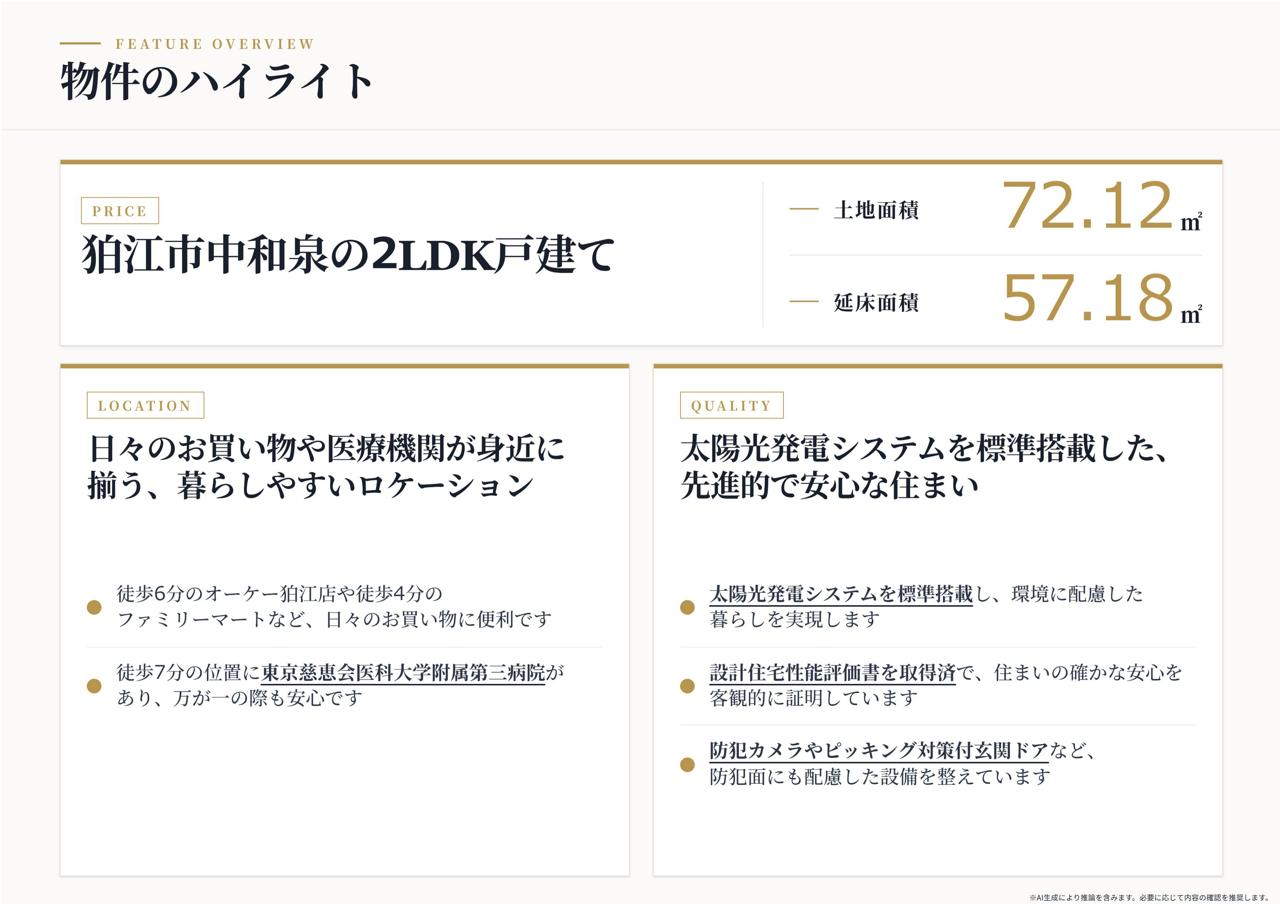The width and height of the screenshot is (1280, 904).
Task: Select the 延床面積 label
Action: [876, 302]
